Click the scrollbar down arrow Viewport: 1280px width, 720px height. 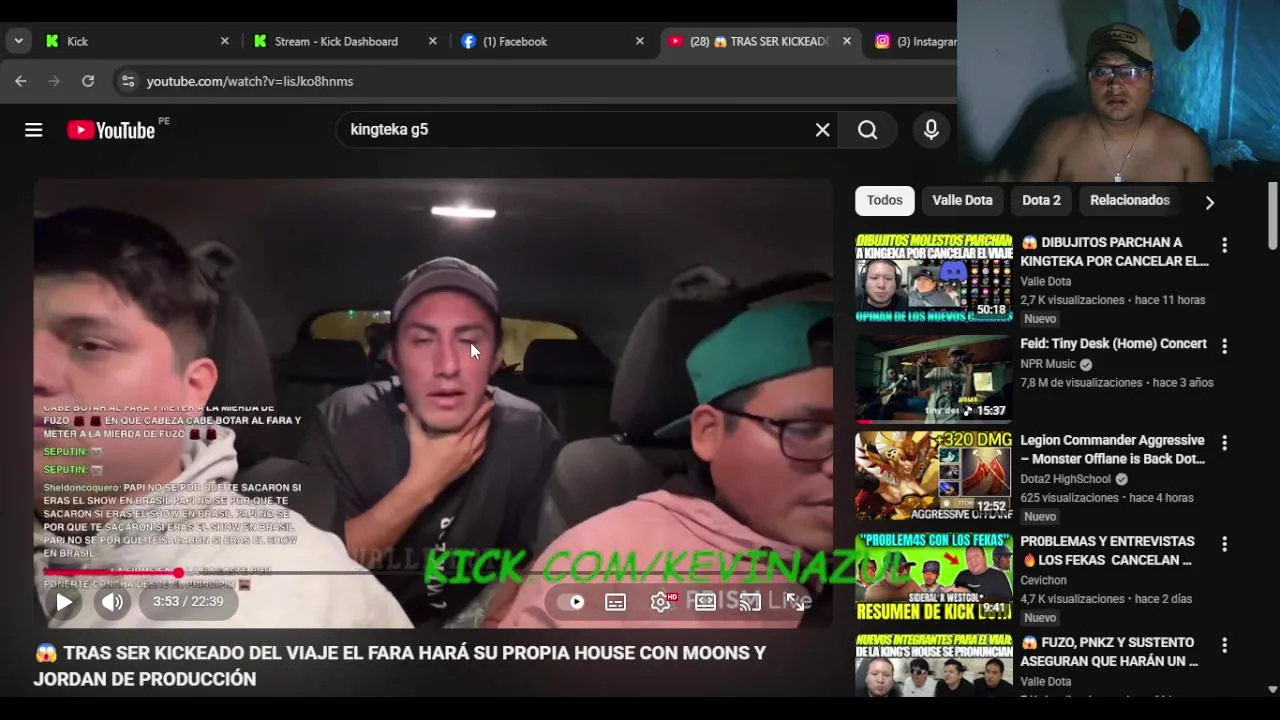pyautogui.click(x=1272, y=689)
